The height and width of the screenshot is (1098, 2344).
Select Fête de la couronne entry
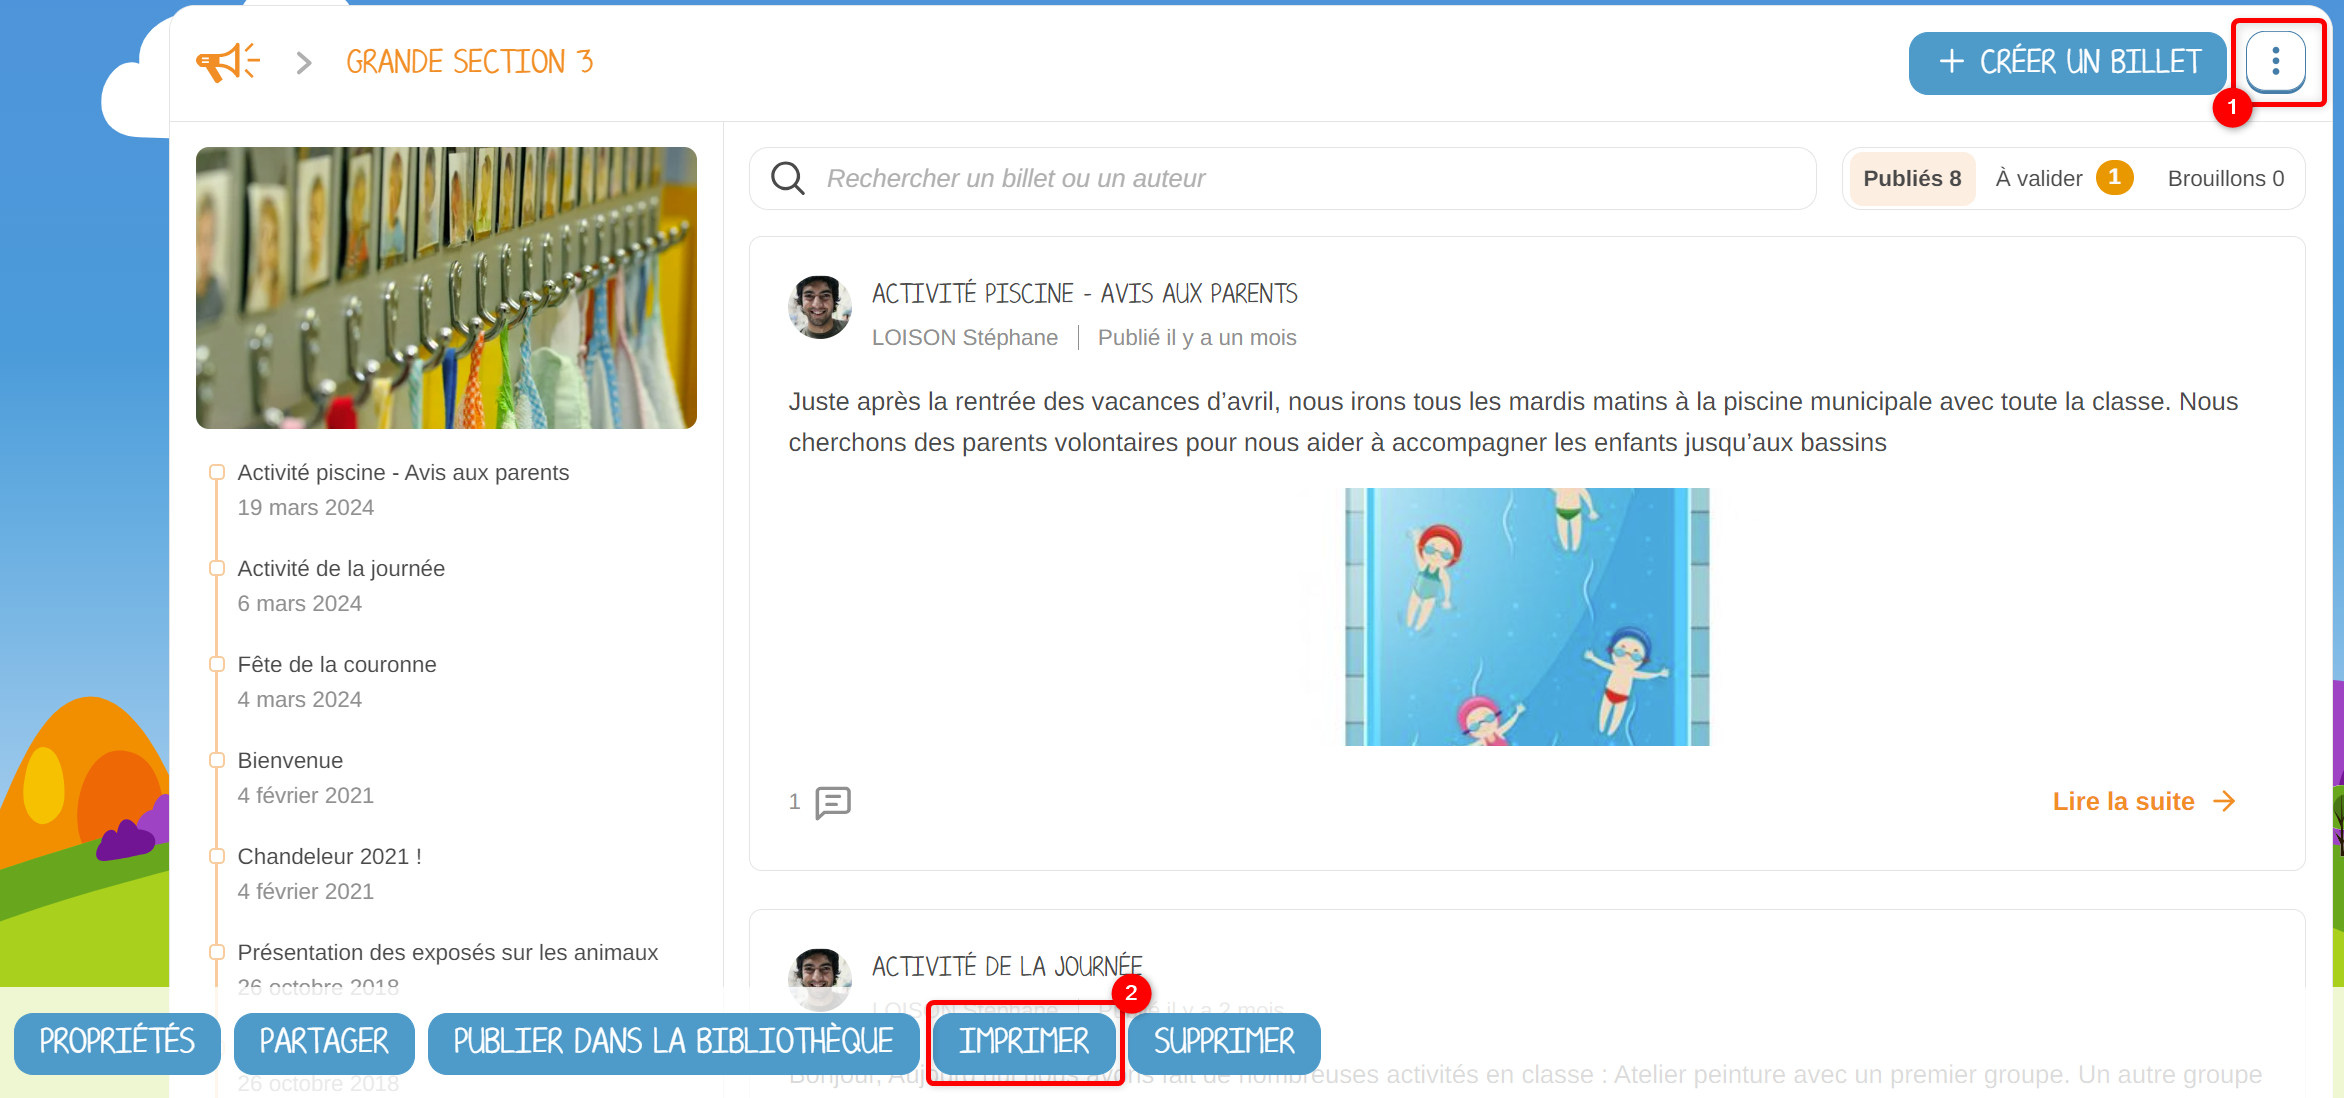(x=337, y=665)
